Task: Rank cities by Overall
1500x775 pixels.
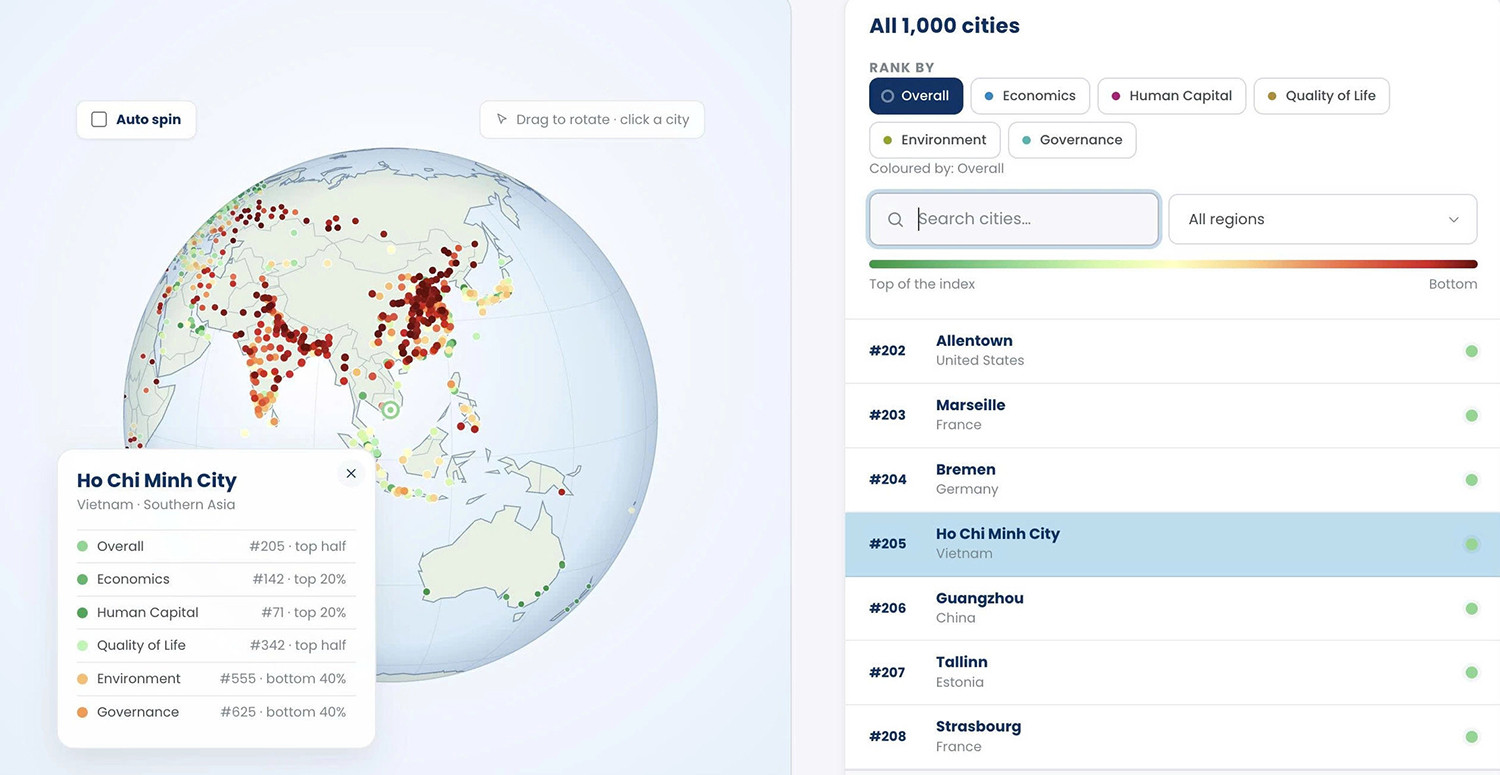Action: (916, 96)
